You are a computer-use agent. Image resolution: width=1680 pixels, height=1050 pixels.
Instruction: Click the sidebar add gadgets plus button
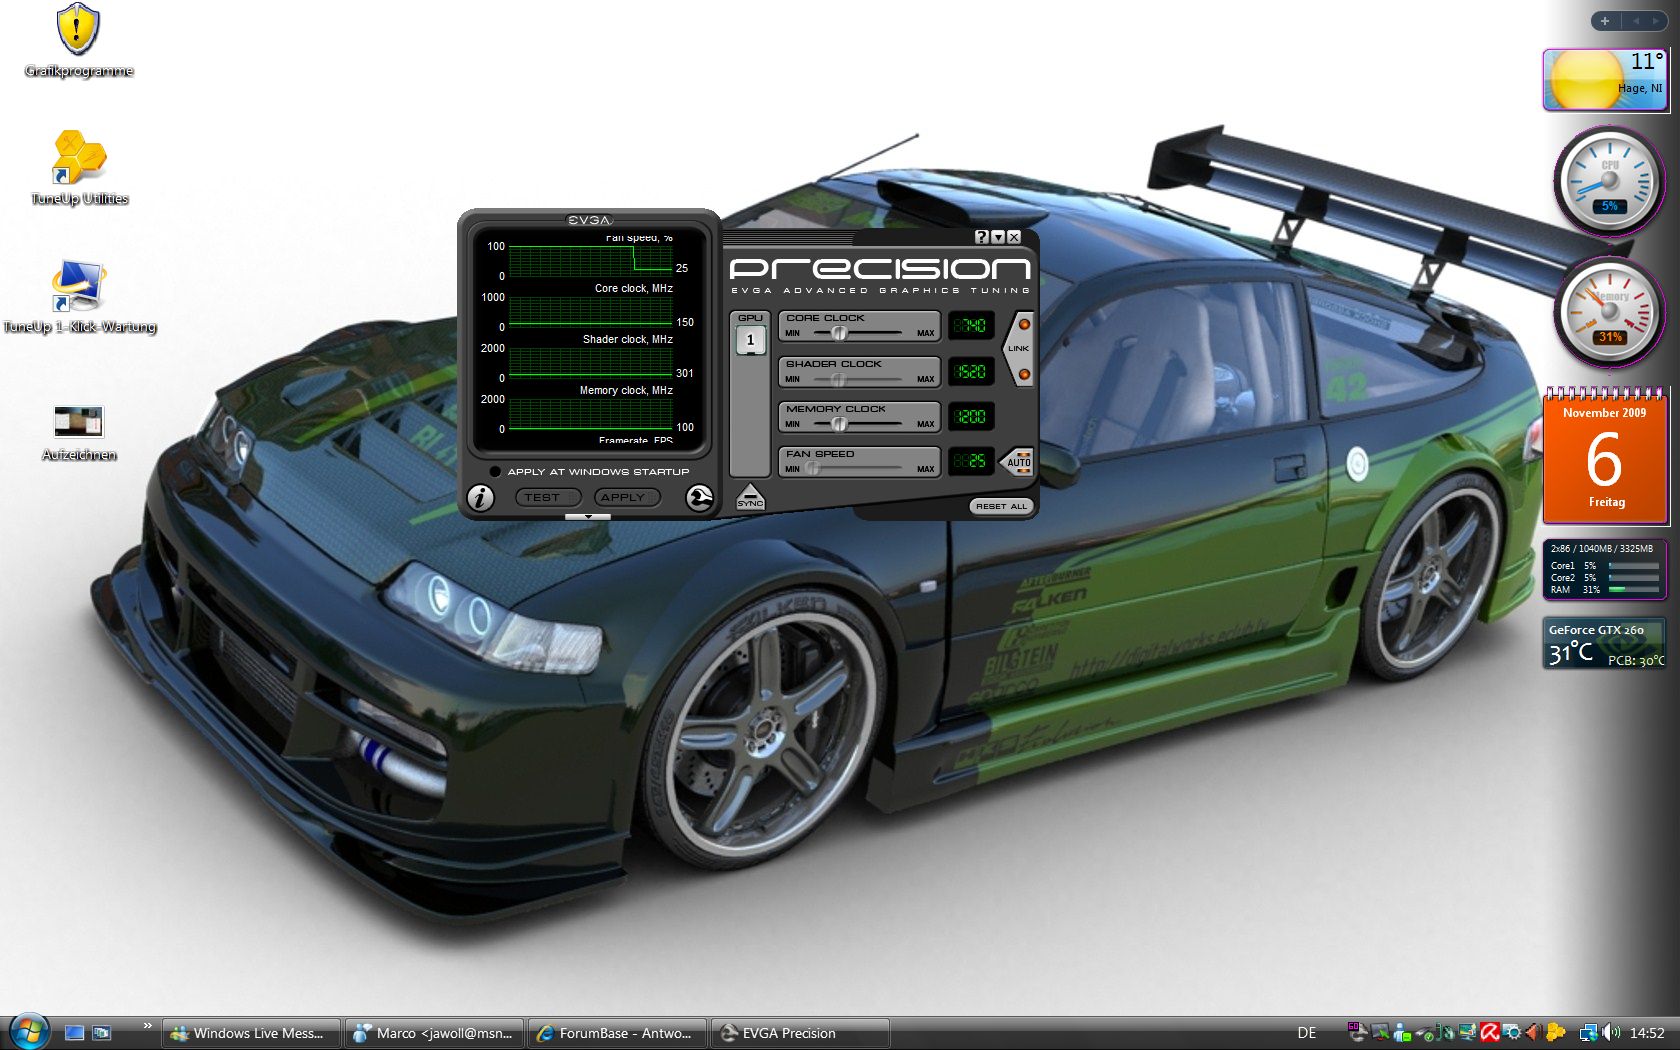[1605, 21]
